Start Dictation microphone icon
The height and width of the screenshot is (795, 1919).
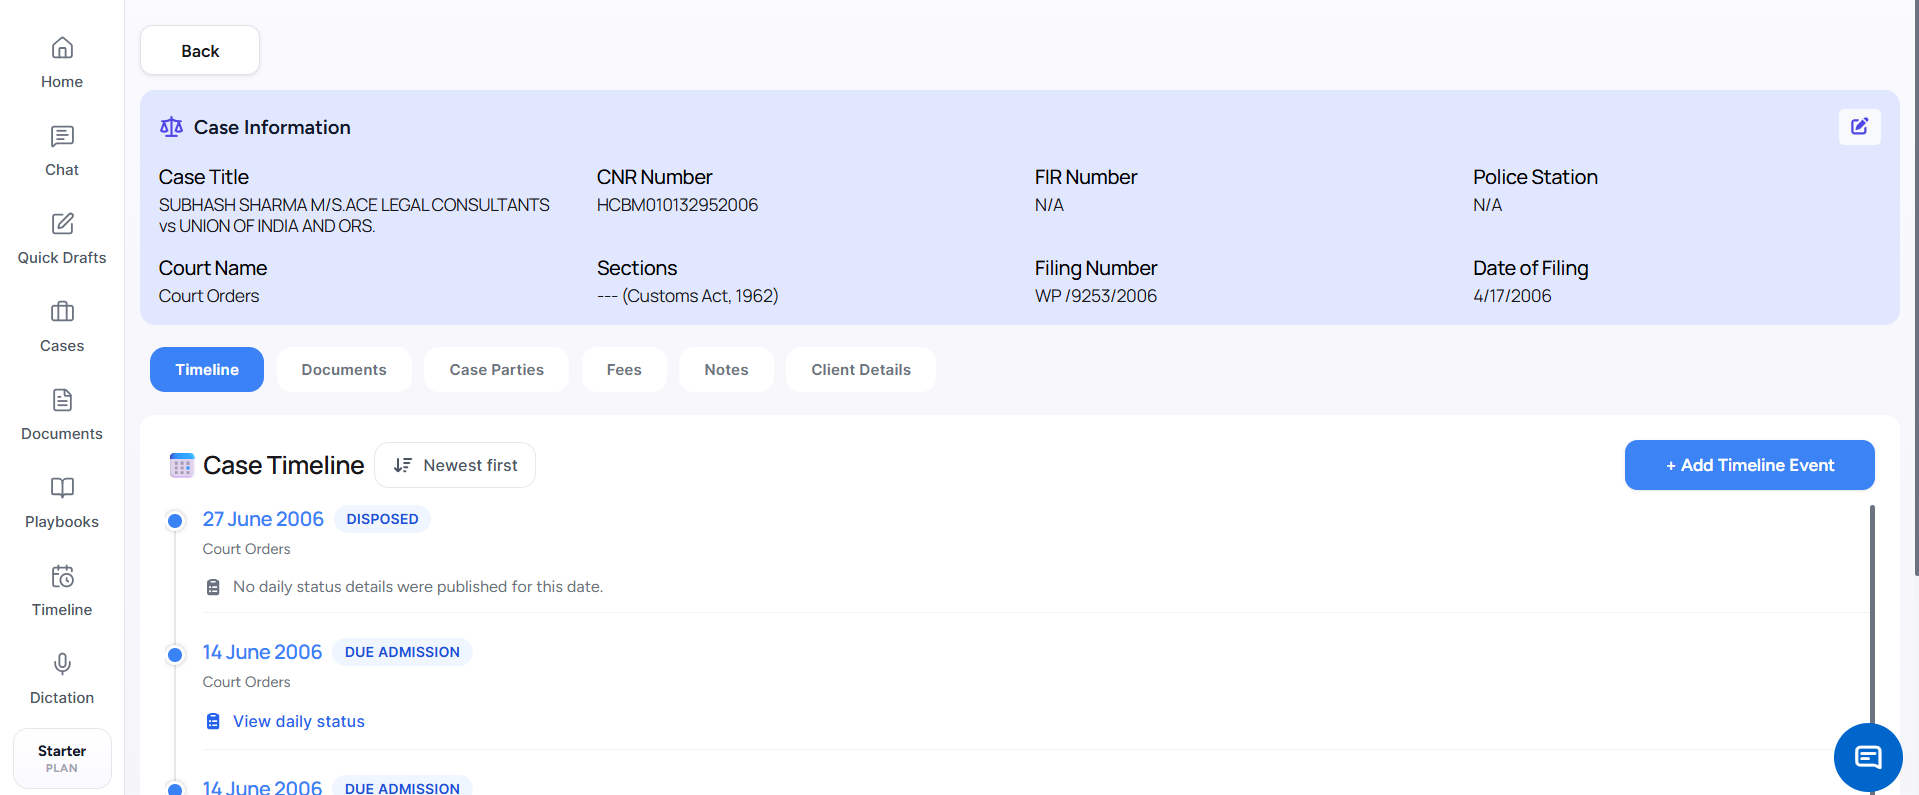(62, 664)
